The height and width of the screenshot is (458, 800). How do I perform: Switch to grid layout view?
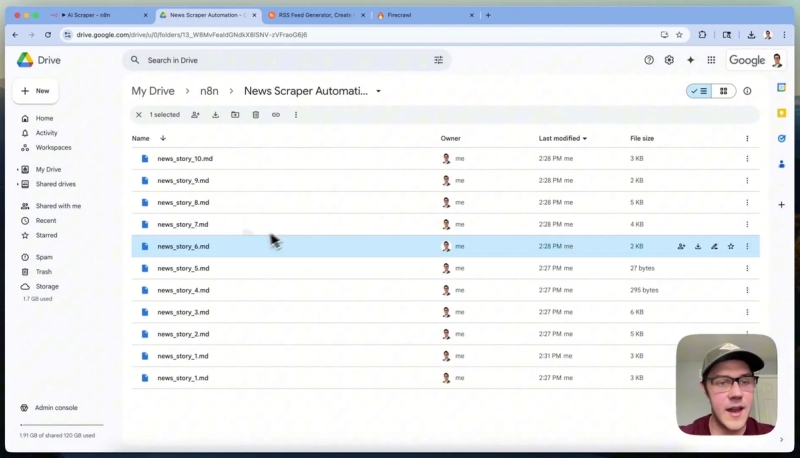point(723,91)
